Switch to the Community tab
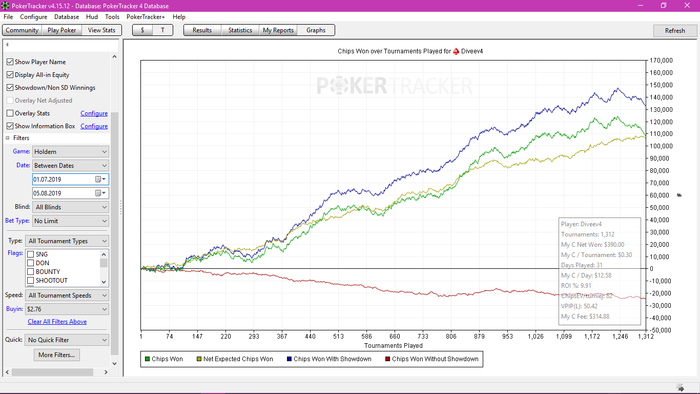 tap(22, 30)
